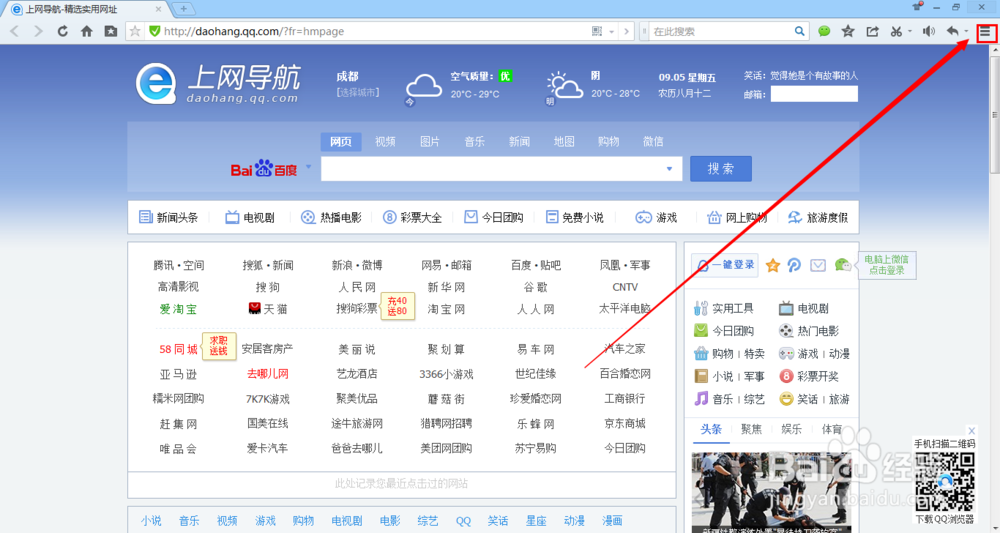This screenshot has width=1000, height=533.
Task: Expand the address bar history dropdown
Action: (x=612, y=31)
